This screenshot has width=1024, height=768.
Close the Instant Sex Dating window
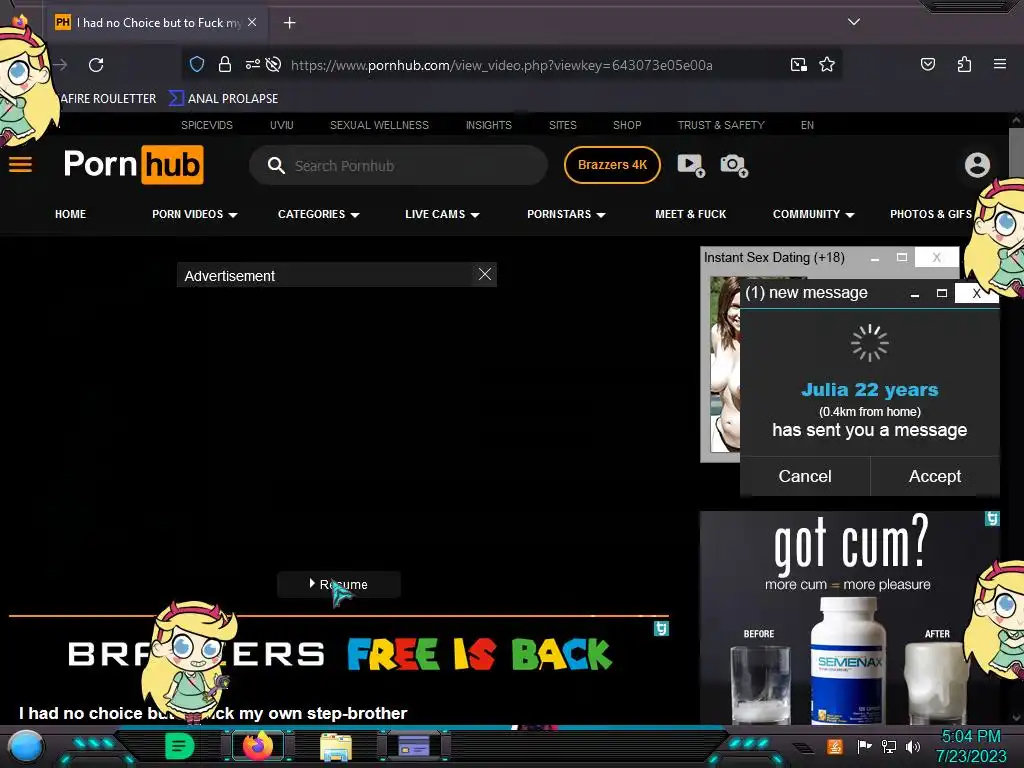click(x=936, y=257)
